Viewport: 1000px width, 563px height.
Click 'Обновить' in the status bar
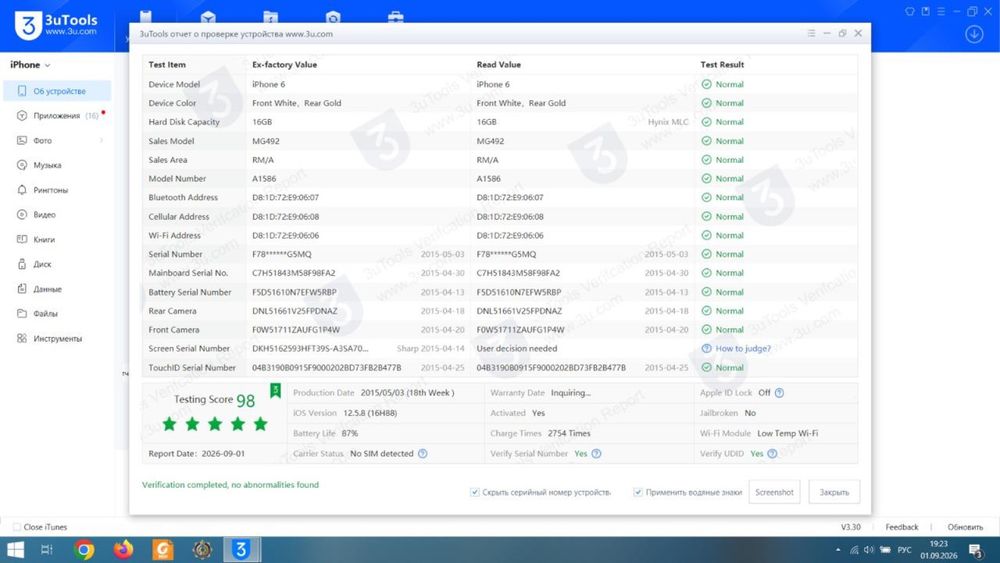pos(965,527)
